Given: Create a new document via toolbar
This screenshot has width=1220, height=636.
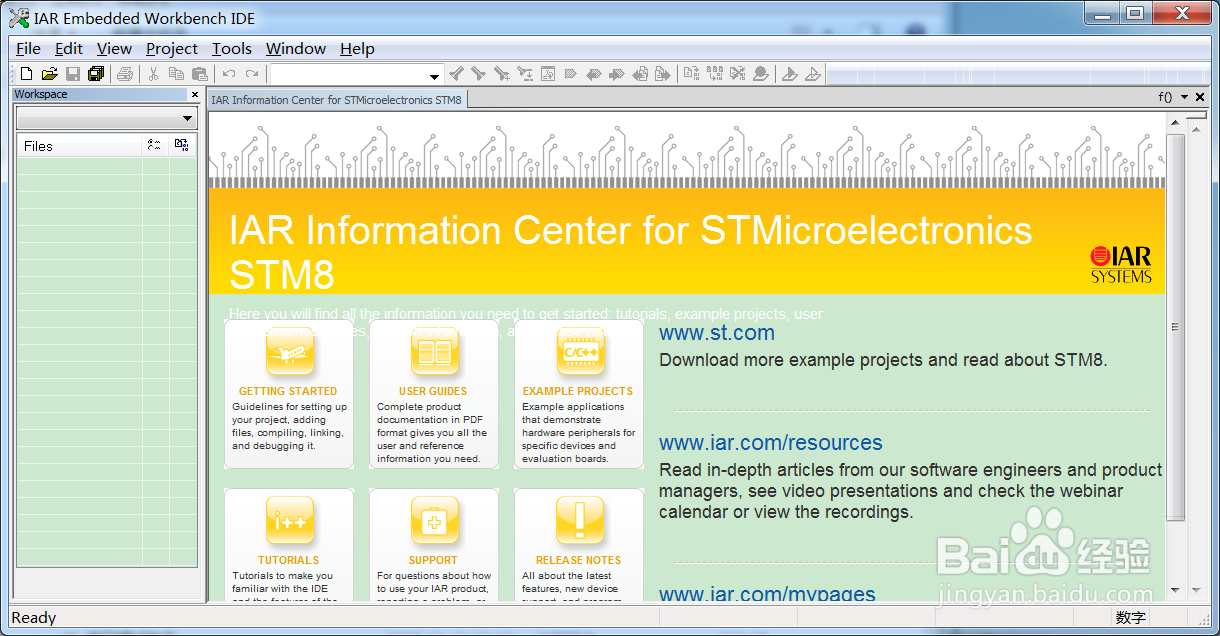Looking at the screenshot, I should [x=27, y=74].
